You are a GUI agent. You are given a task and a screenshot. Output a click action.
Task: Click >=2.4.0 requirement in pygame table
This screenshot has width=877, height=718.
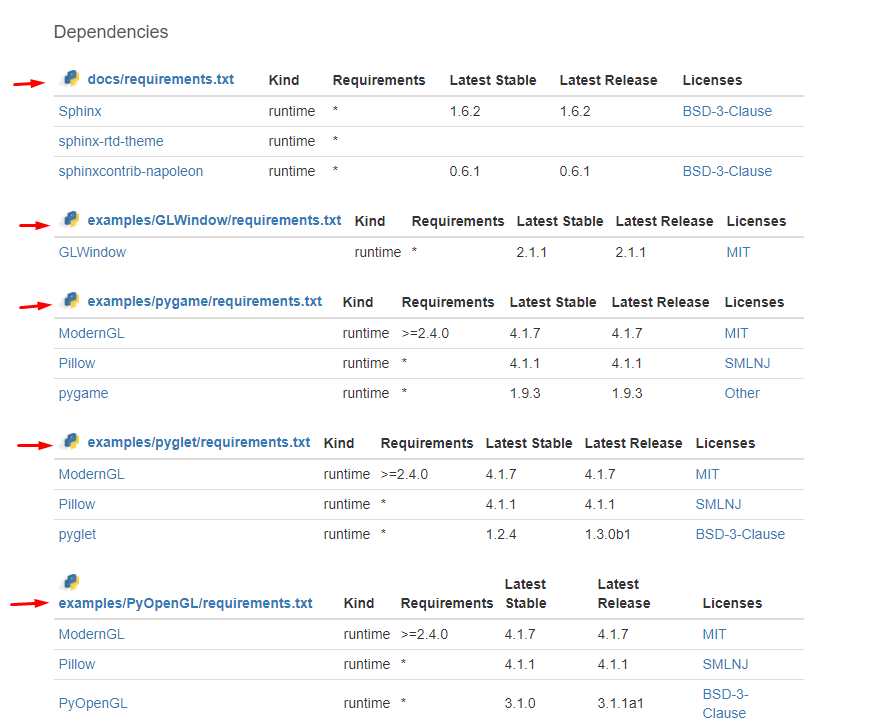[425, 333]
